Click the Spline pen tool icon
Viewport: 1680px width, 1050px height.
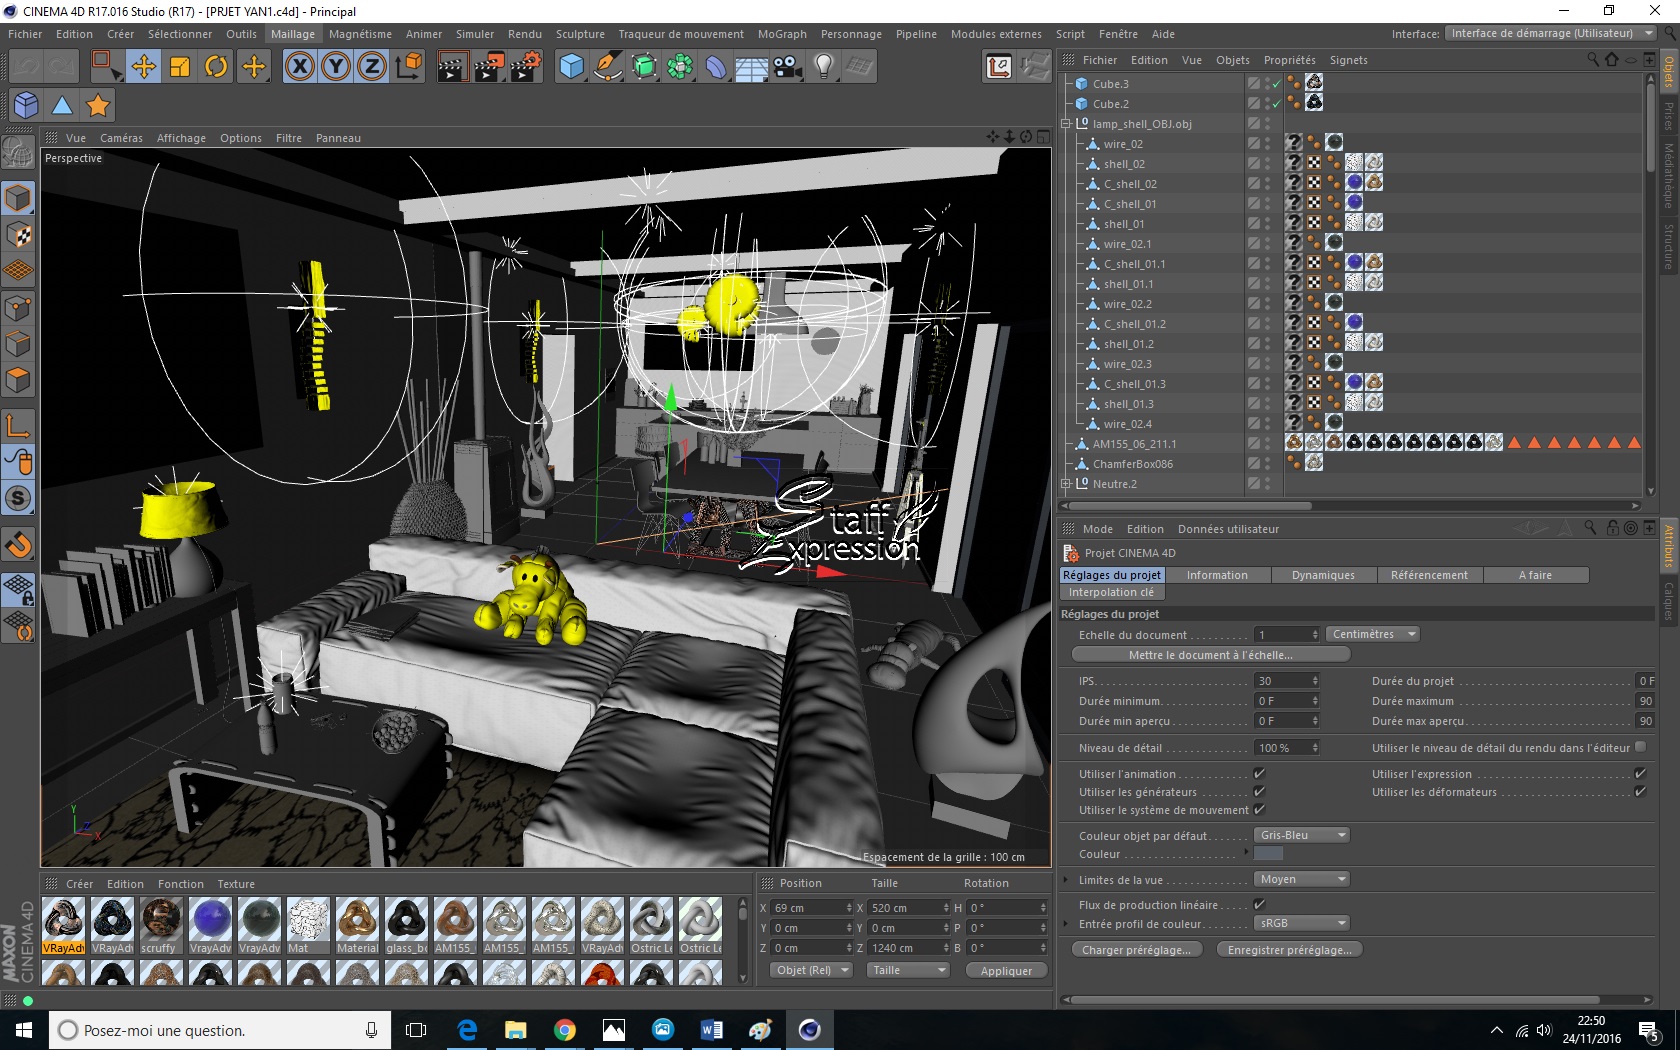point(607,67)
